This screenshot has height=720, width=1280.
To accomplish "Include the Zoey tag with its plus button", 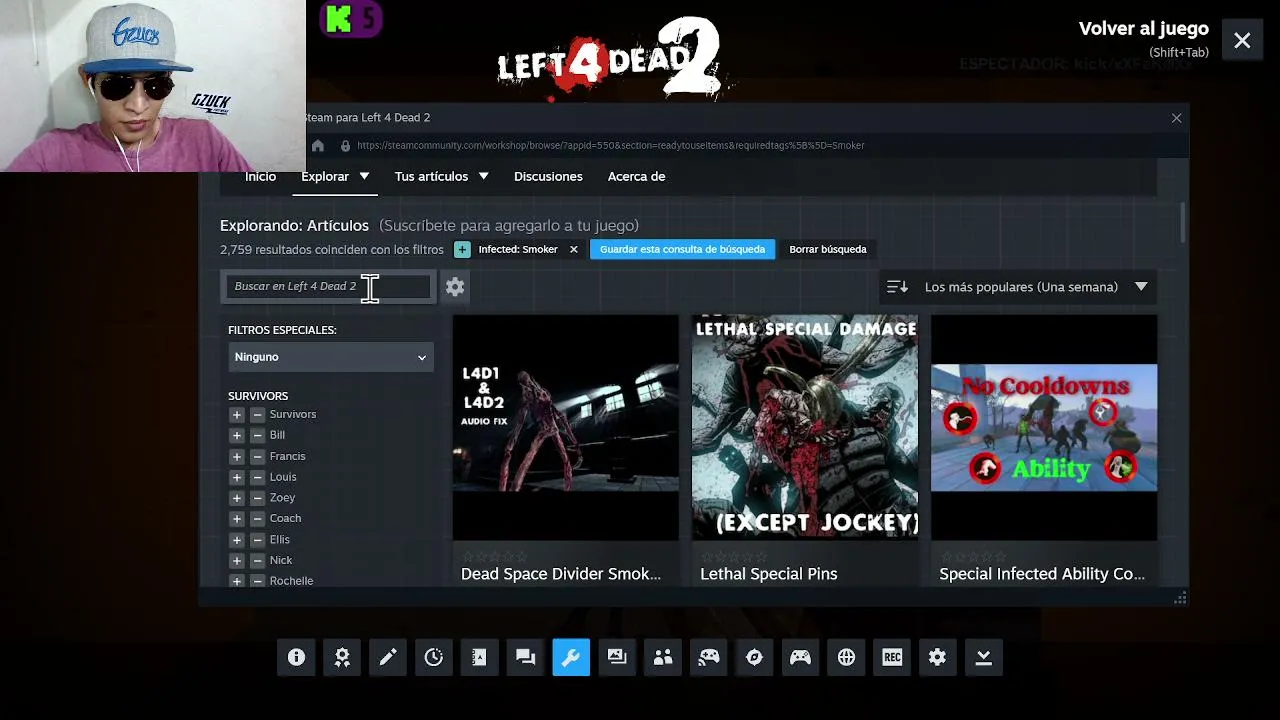I will tap(237, 498).
